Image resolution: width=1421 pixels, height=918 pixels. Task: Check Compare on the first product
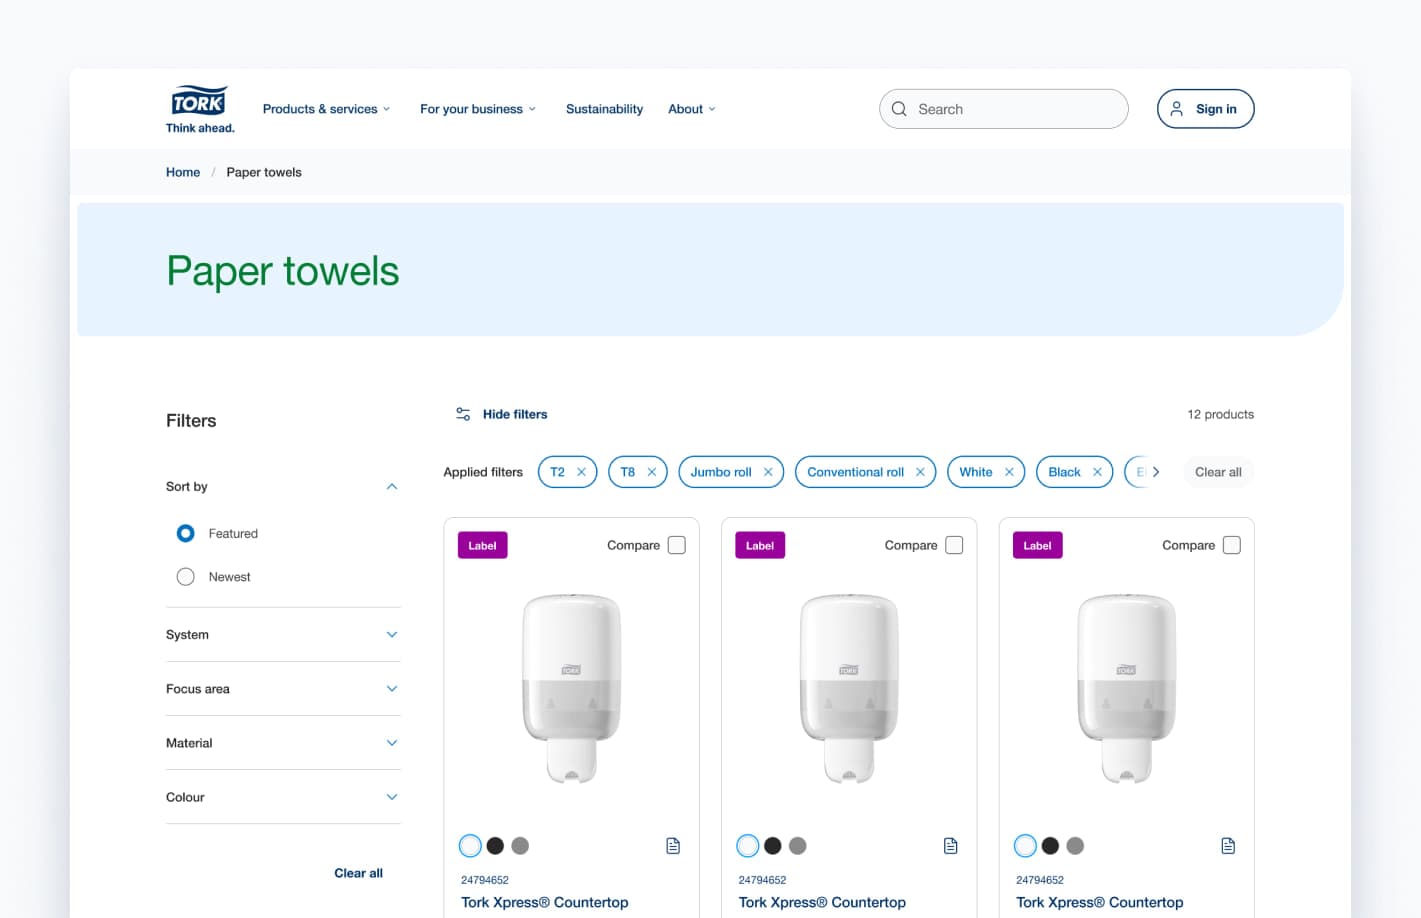[x=677, y=545]
